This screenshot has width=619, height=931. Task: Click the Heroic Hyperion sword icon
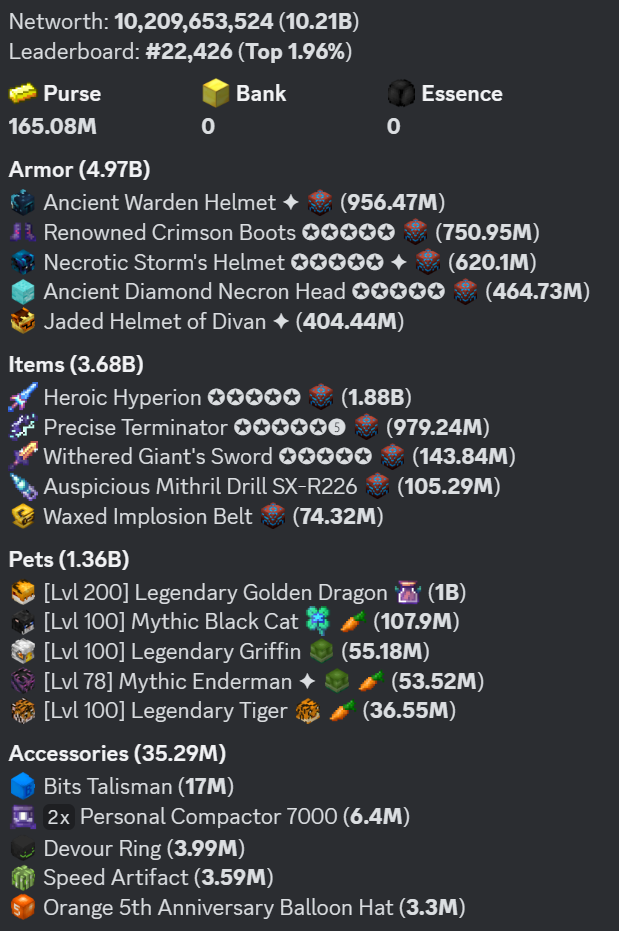click(x=22, y=398)
